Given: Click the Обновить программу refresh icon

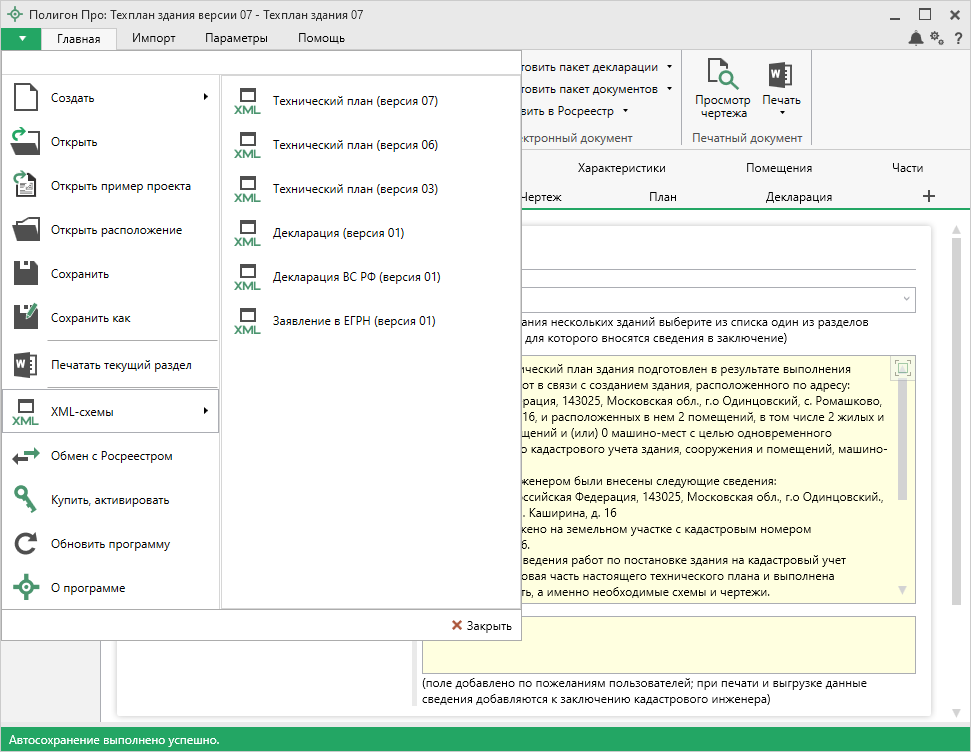Looking at the screenshot, I should click(26, 544).
